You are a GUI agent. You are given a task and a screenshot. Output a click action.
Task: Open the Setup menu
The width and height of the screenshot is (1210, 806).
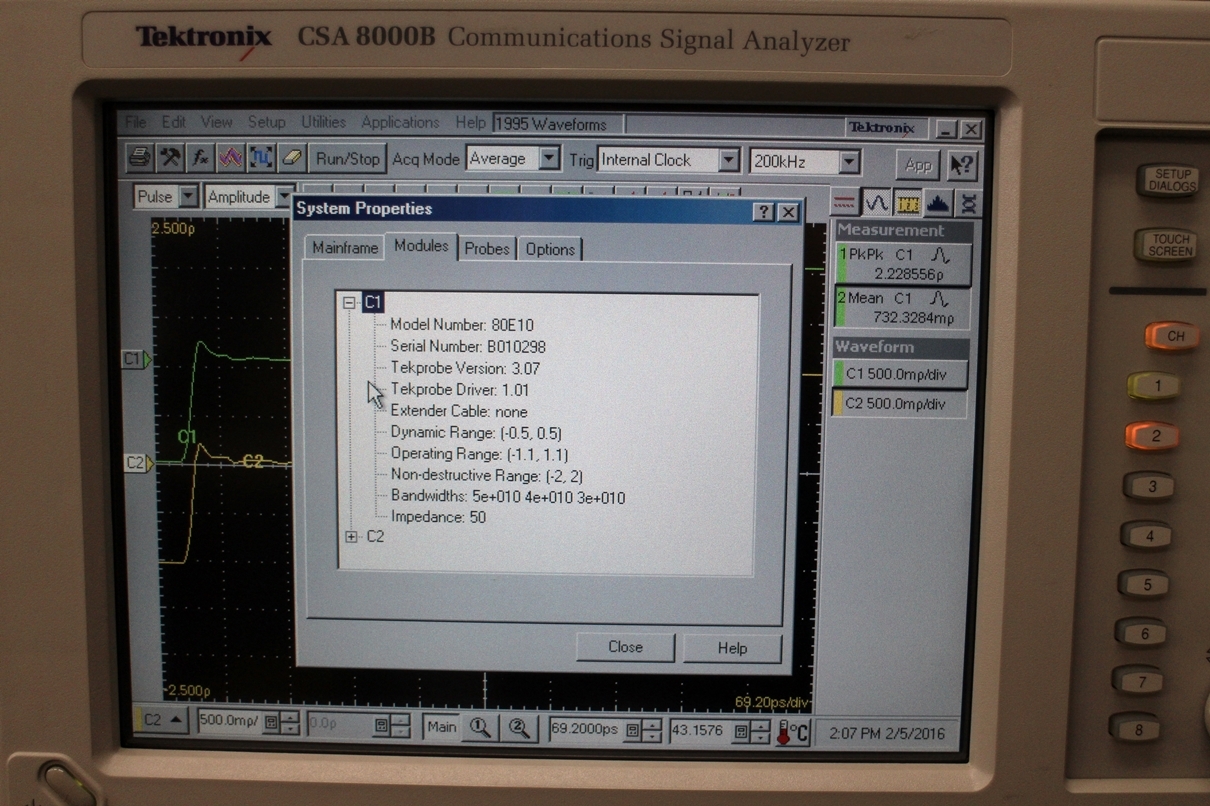point(266,122)
